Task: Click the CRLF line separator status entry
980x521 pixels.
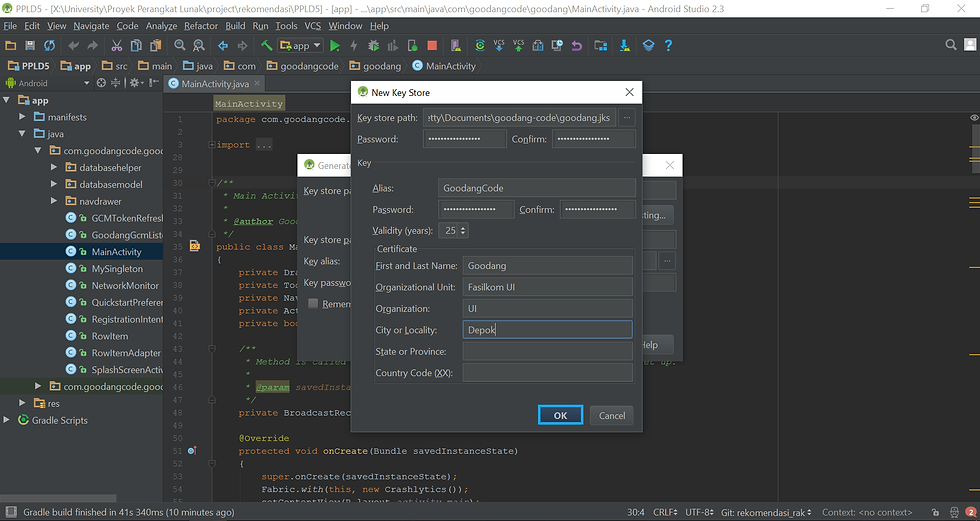Action: 665,512
